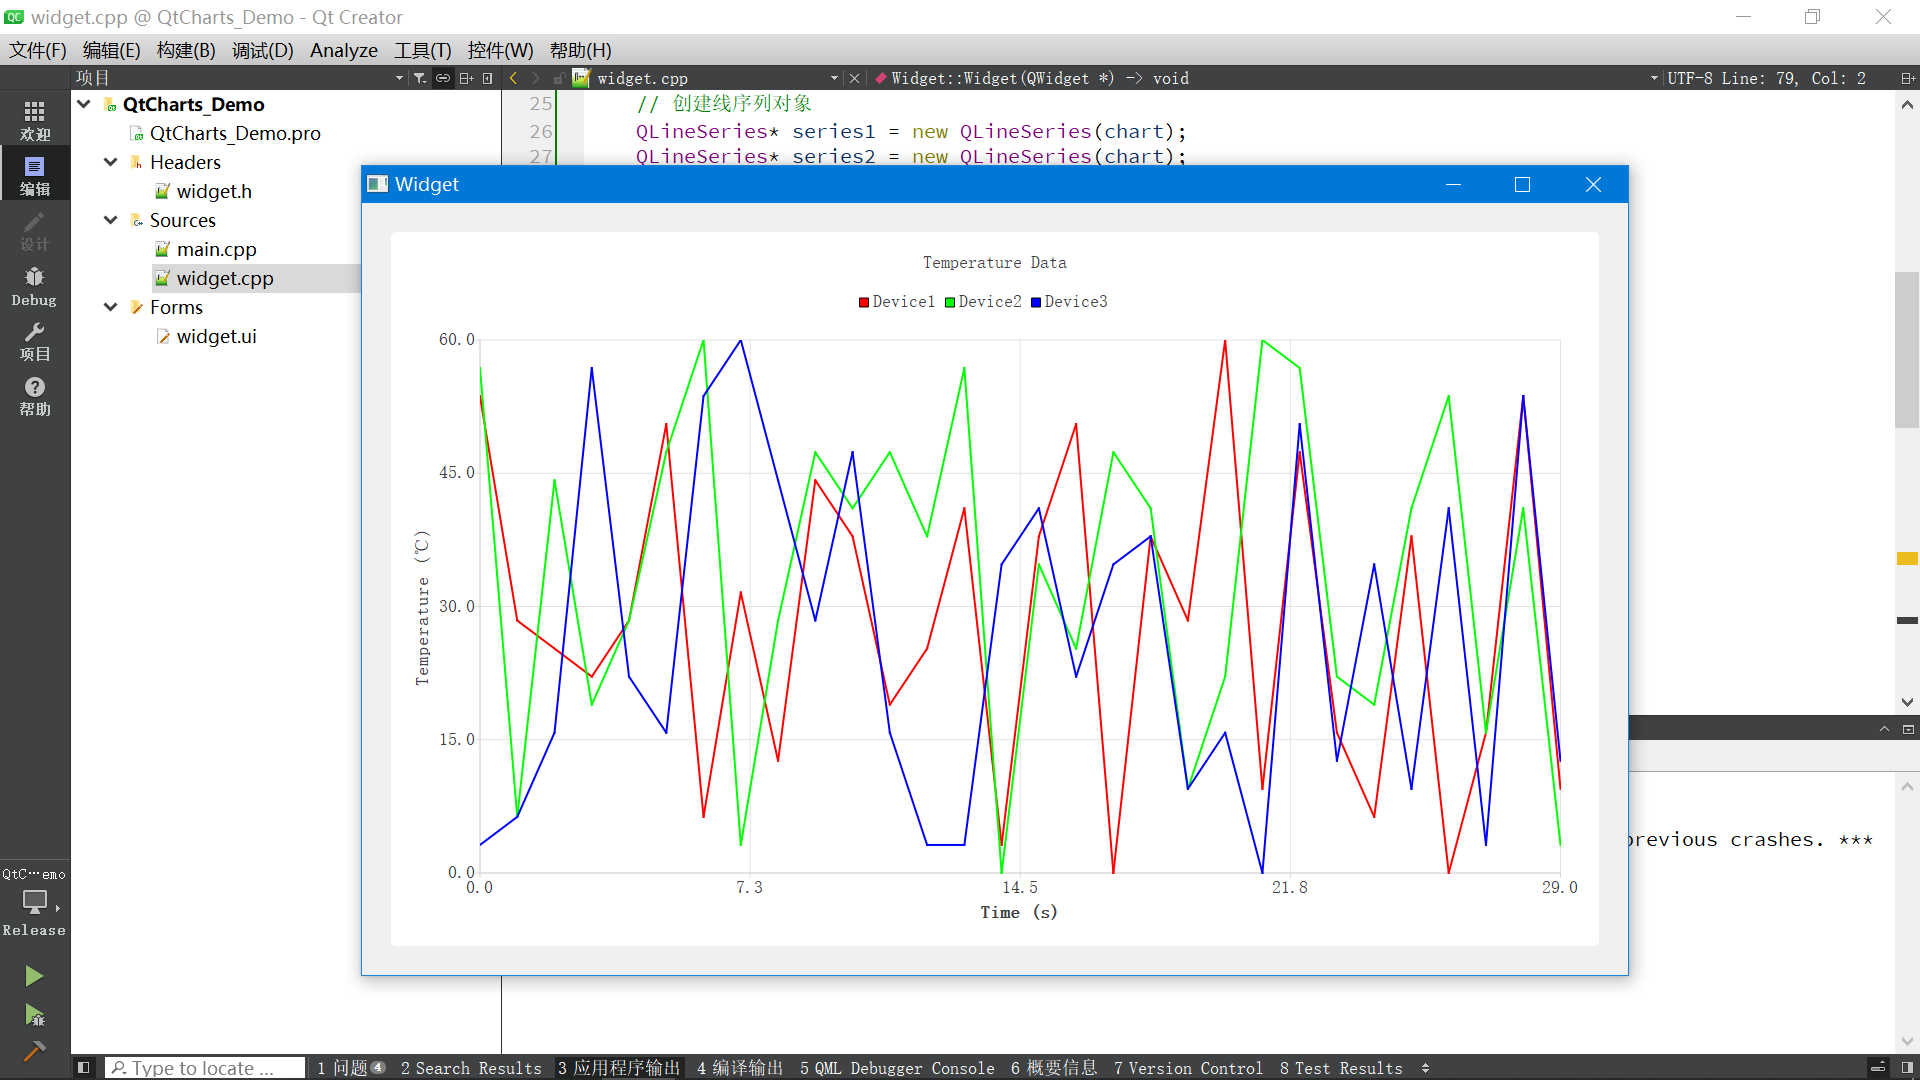Click the Type to locate field
This screenshot has height=1080, width=1920.
[205, 1068]
